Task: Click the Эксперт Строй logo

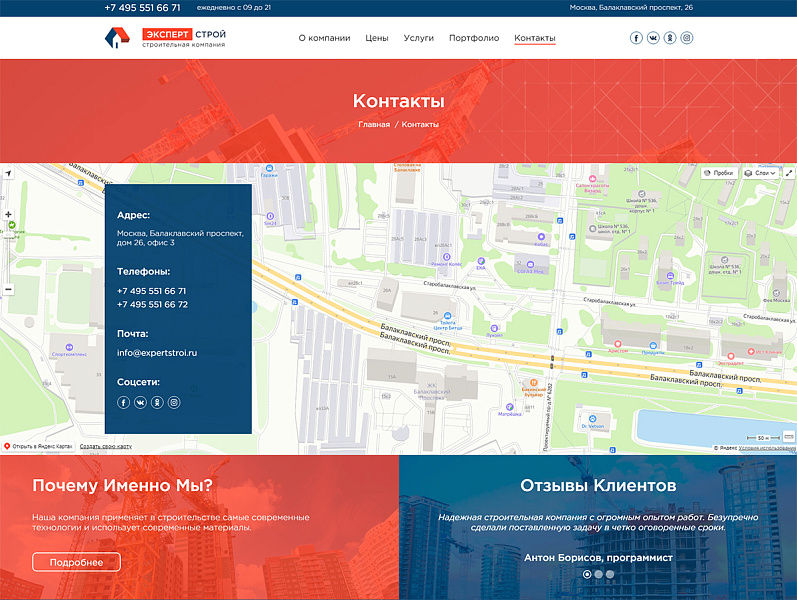Action: click(165, 38)
